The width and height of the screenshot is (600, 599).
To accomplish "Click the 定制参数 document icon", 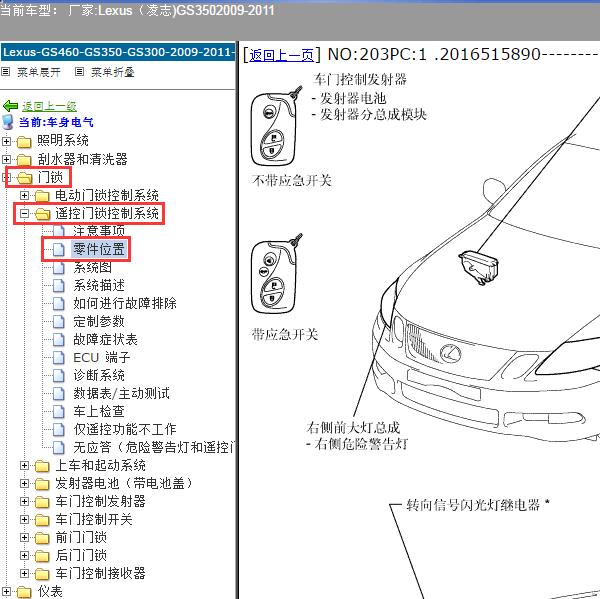I will coord(59,322).
